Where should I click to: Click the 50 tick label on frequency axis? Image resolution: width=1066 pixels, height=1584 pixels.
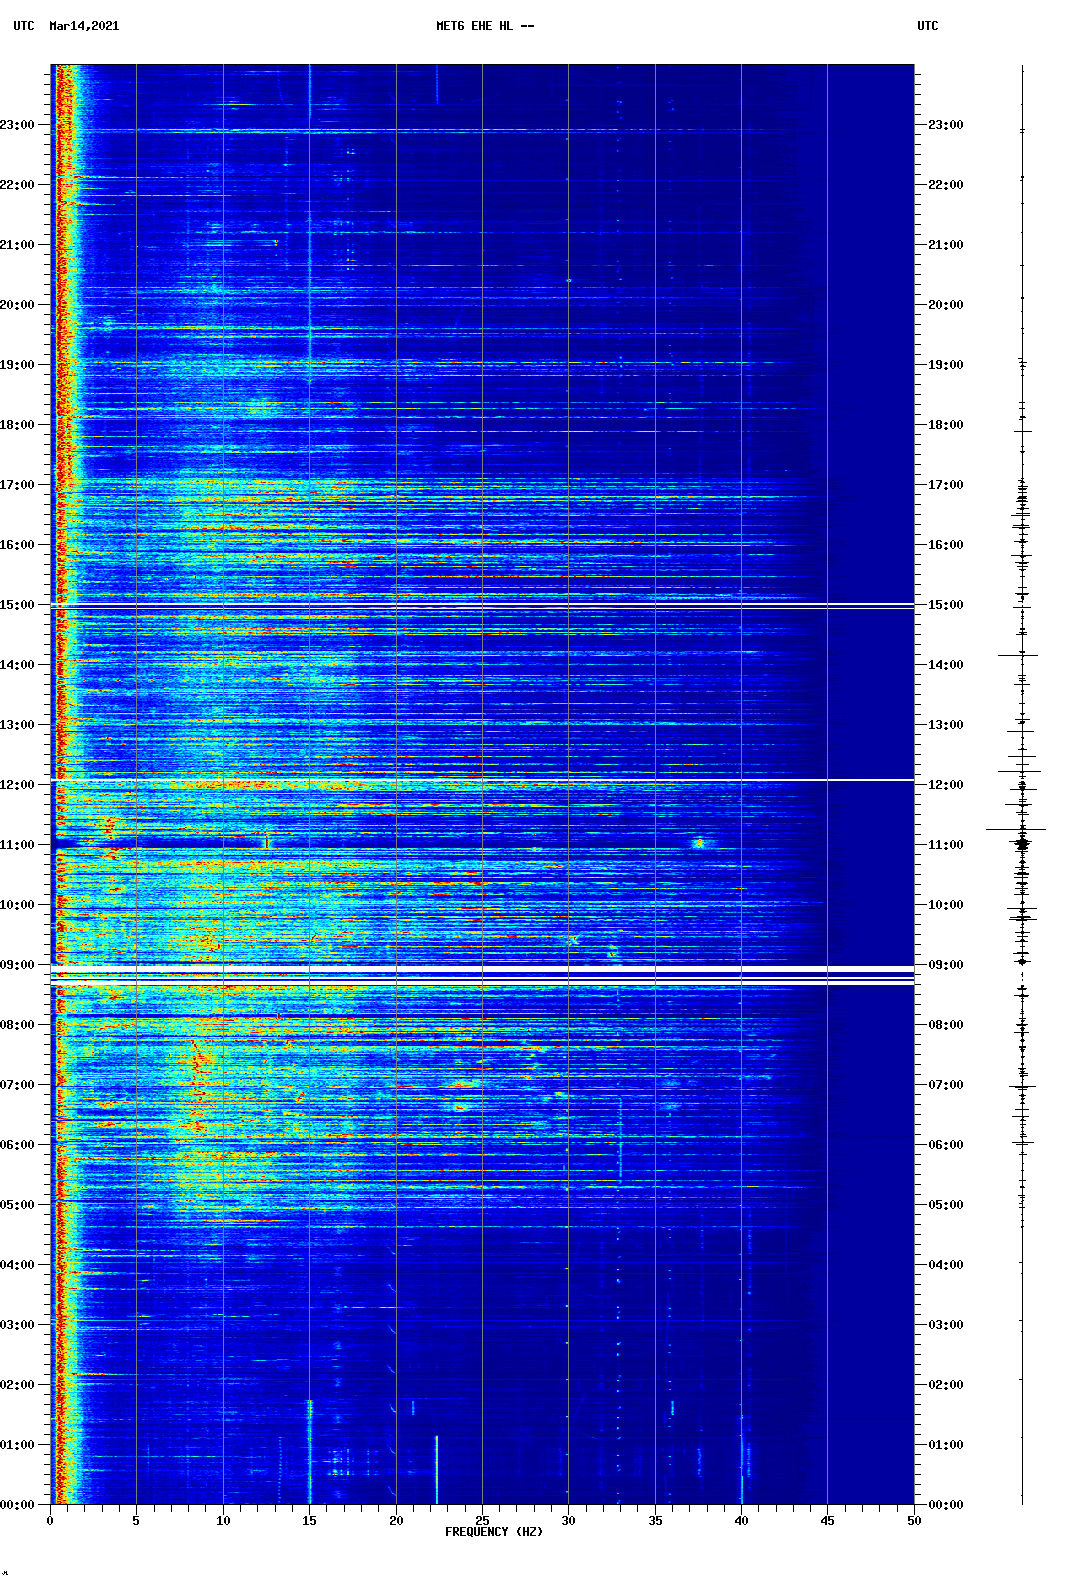tap(913, 1521)
